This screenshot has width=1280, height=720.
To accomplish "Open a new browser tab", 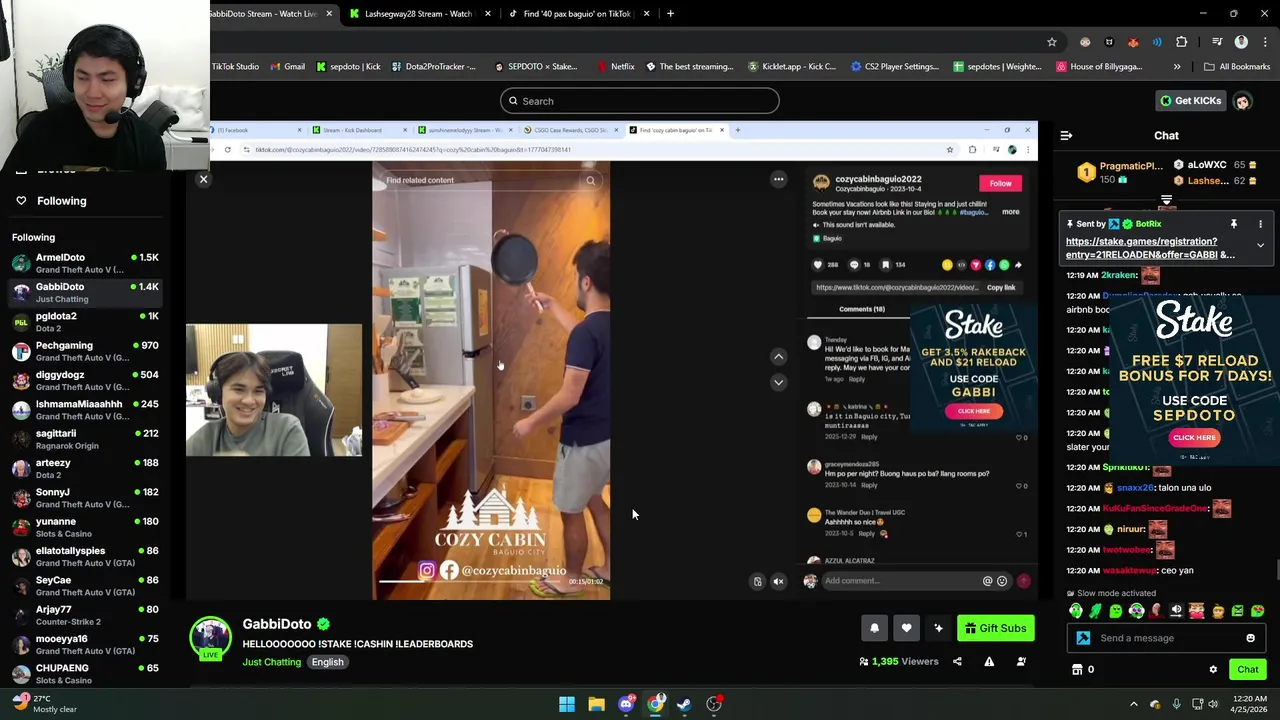I will 670,14.
